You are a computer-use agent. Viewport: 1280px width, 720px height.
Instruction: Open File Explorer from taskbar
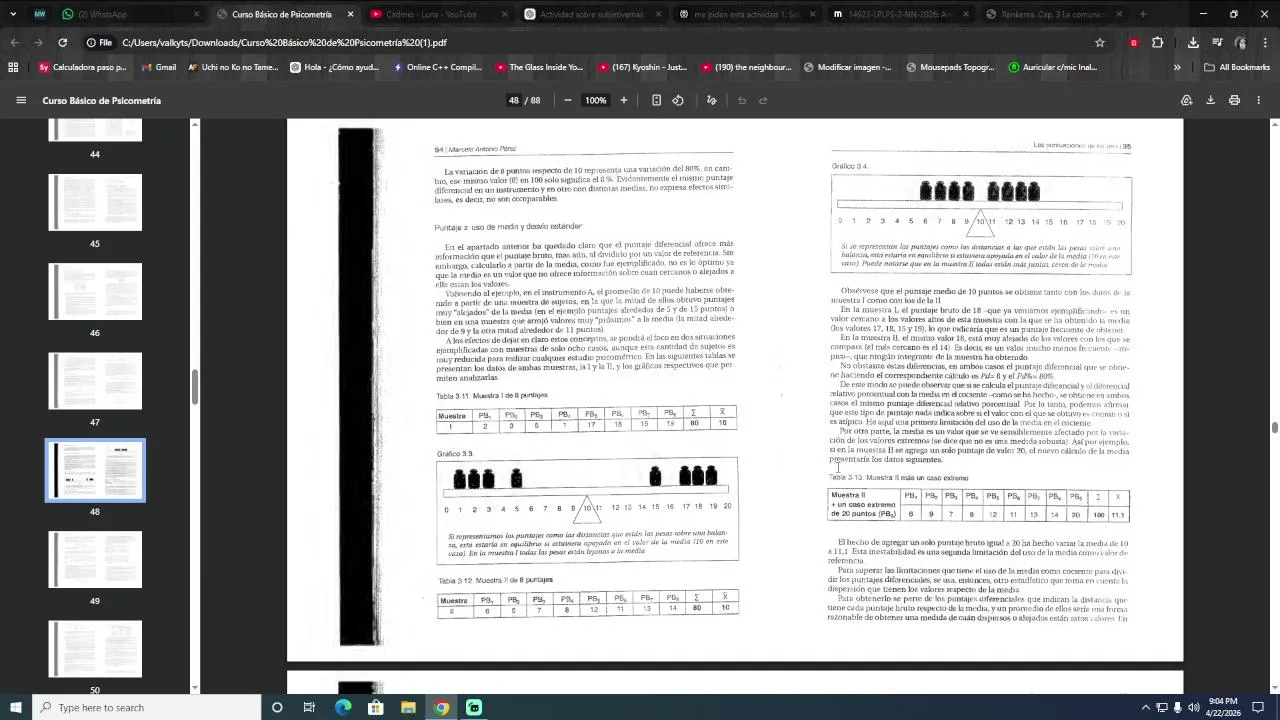pos(408,707)
